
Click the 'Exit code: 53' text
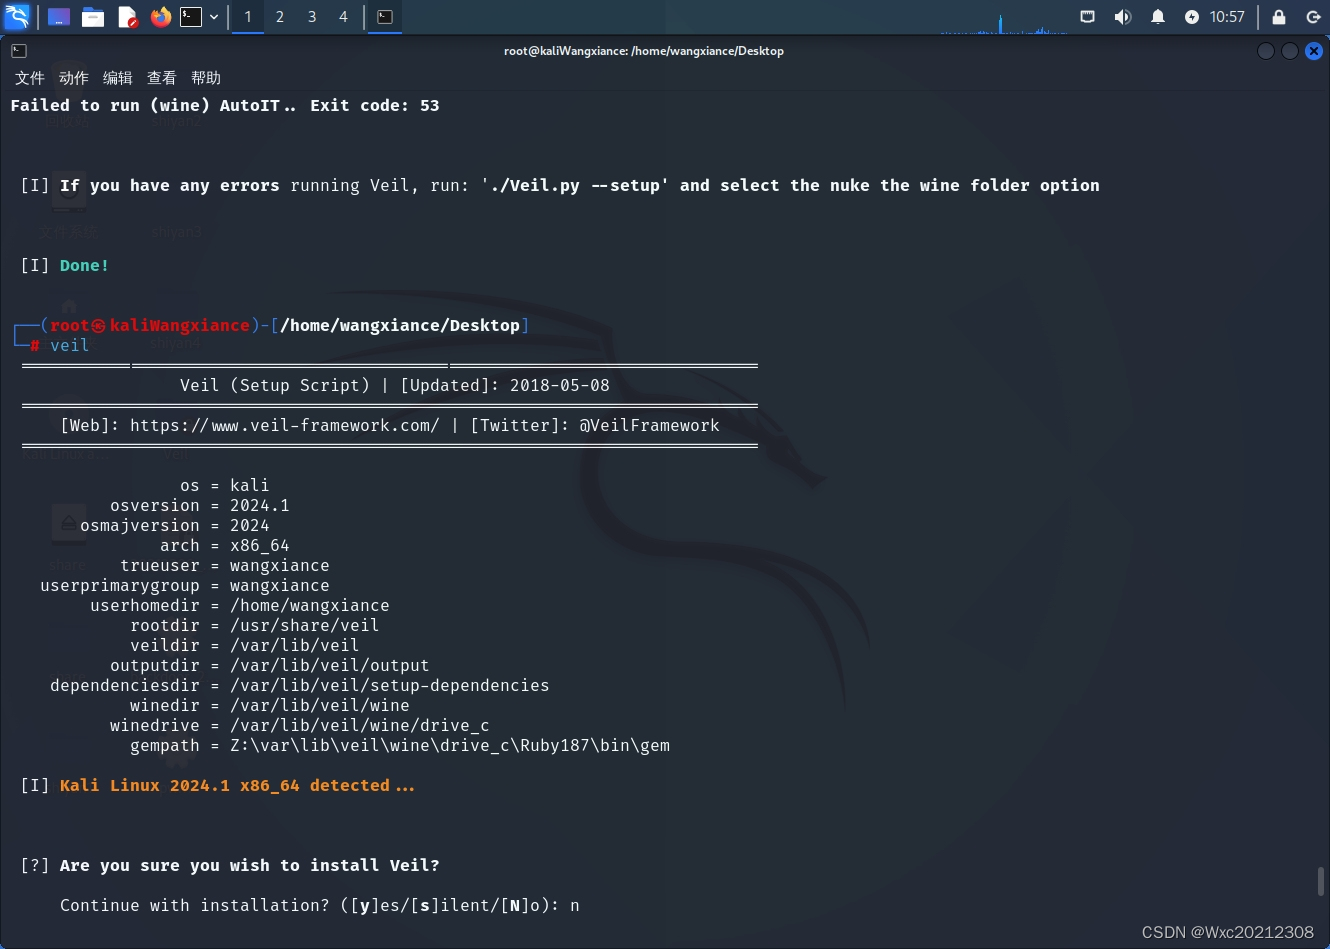pyautogui.click(x=375, y=105)
